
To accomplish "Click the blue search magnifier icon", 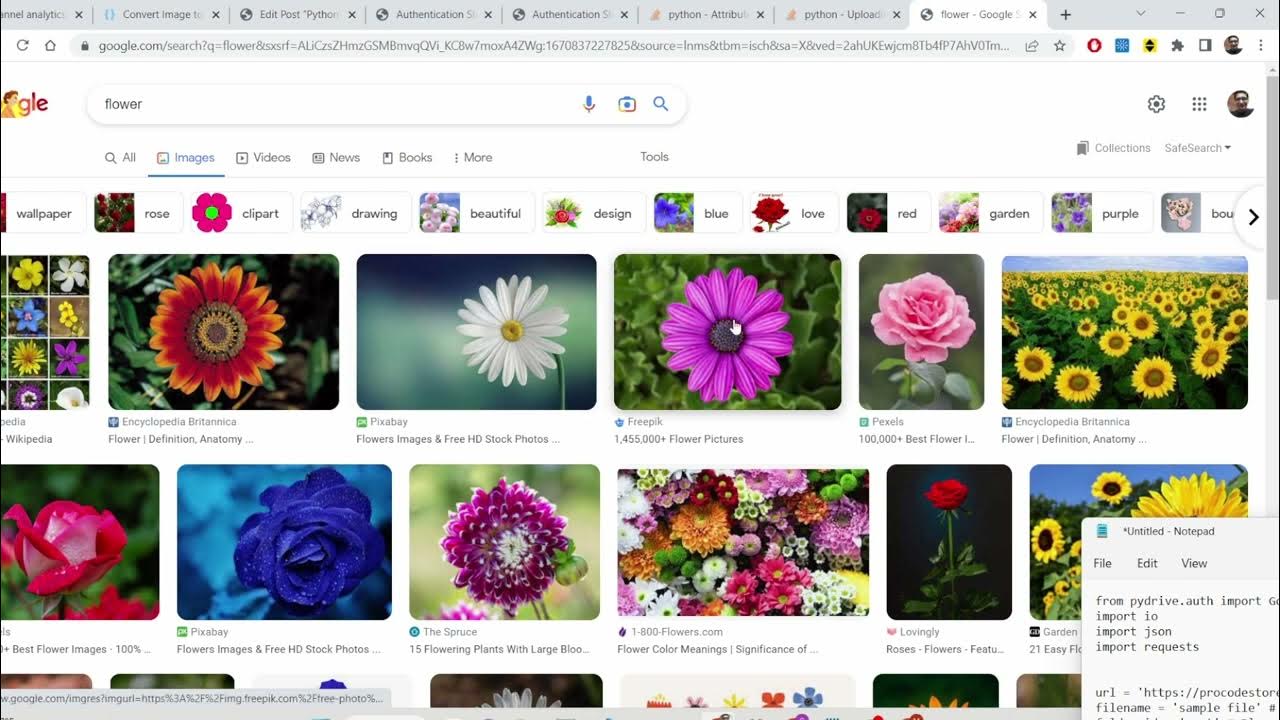I will 660,104.
